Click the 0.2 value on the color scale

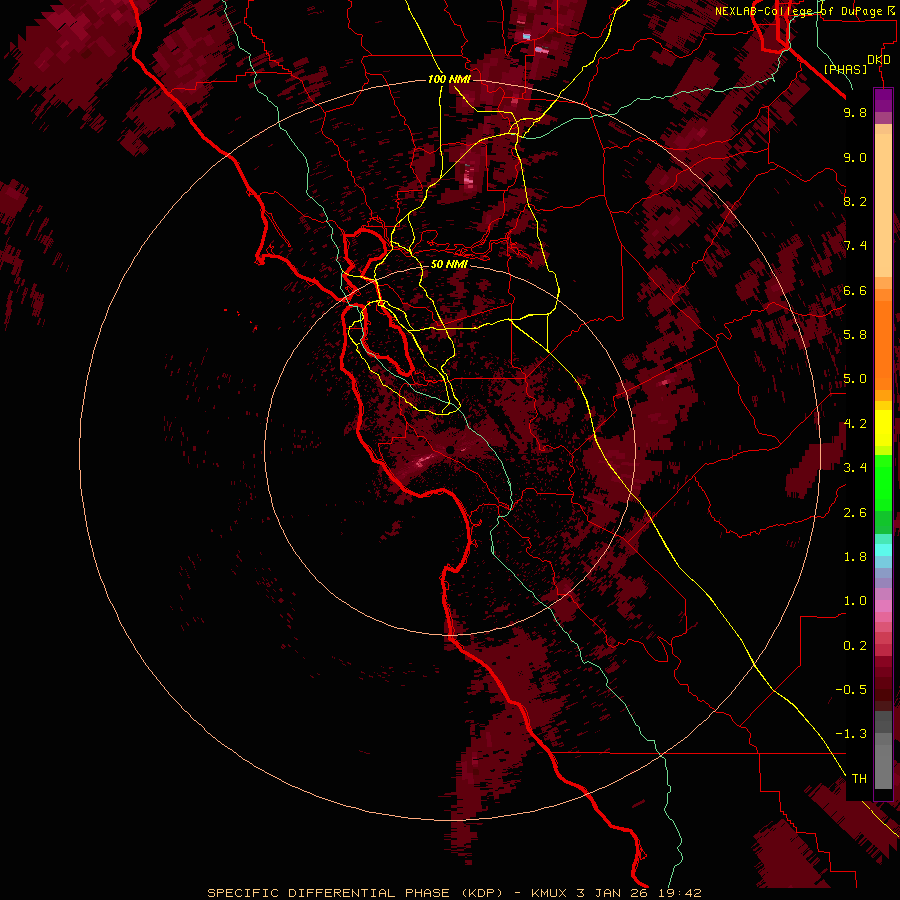[855, 646]
